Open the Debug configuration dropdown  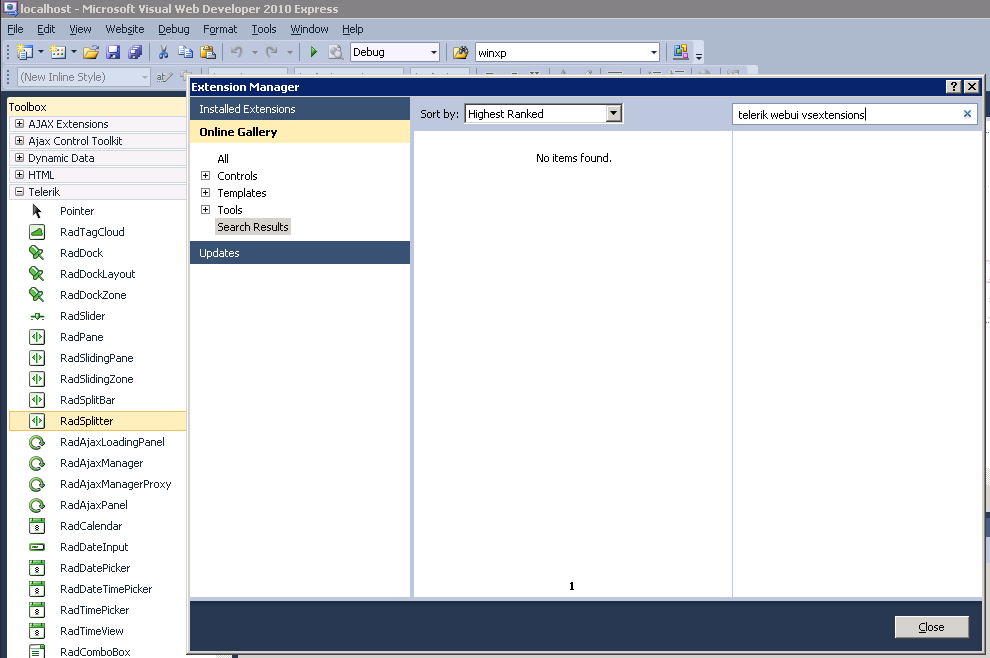click(434, 52)
